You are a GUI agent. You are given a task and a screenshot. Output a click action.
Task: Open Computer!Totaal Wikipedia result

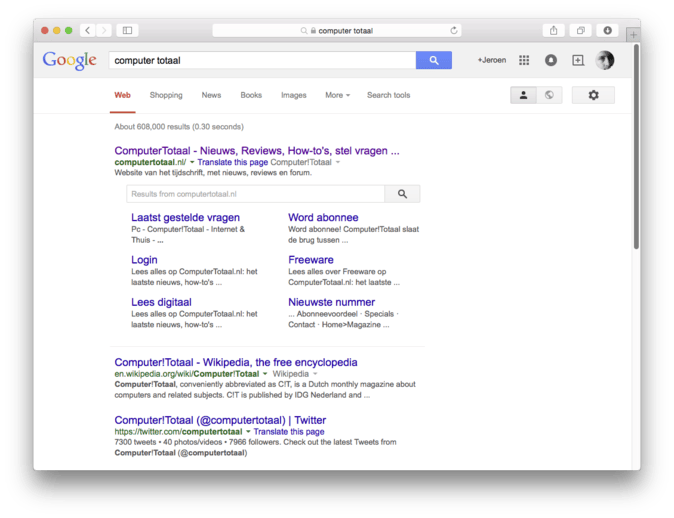(236, 362)
